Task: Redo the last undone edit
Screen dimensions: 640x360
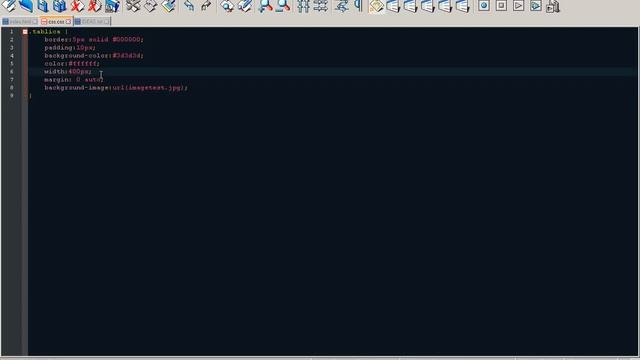Action: click(206, 6)
